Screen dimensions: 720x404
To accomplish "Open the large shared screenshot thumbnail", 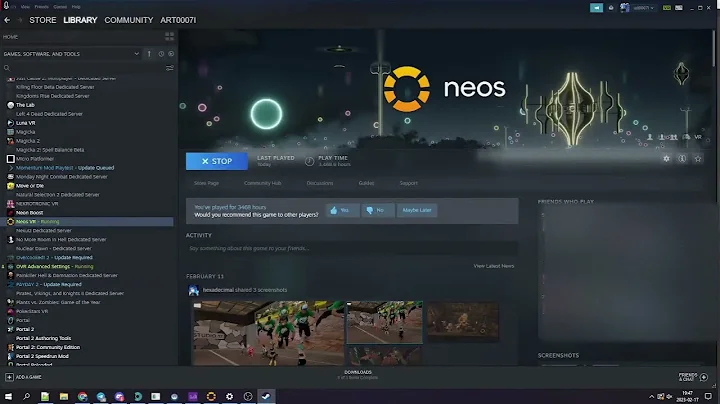I will pos(268,333).
